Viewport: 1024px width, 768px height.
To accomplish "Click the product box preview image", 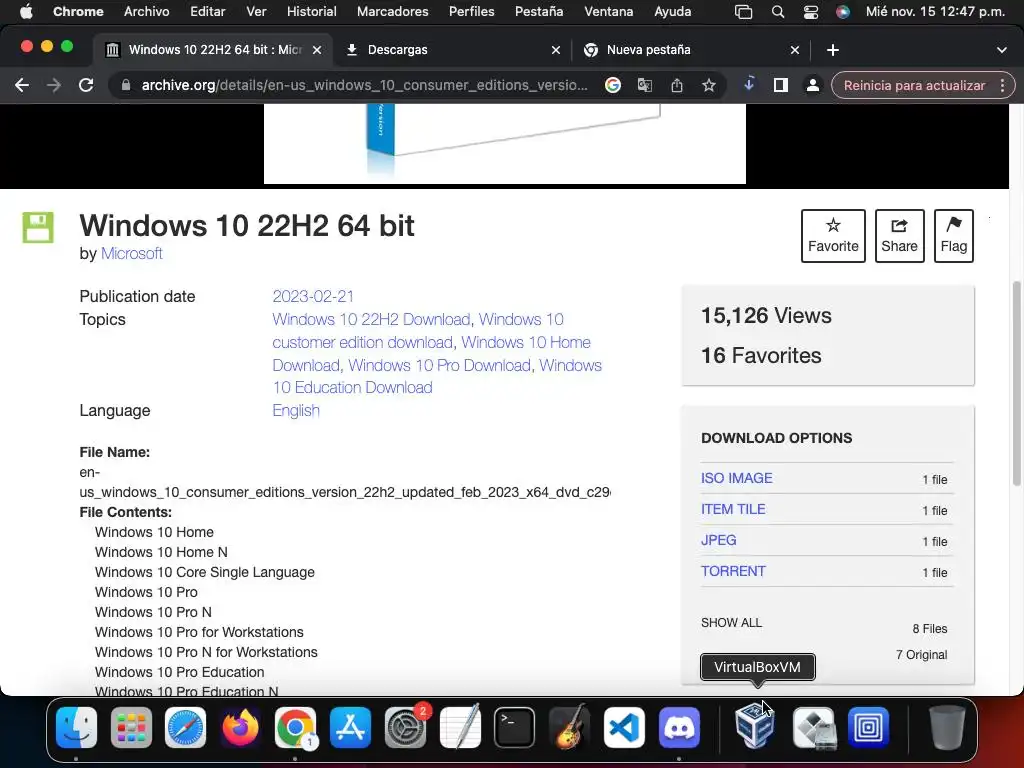I will (505, 144).
